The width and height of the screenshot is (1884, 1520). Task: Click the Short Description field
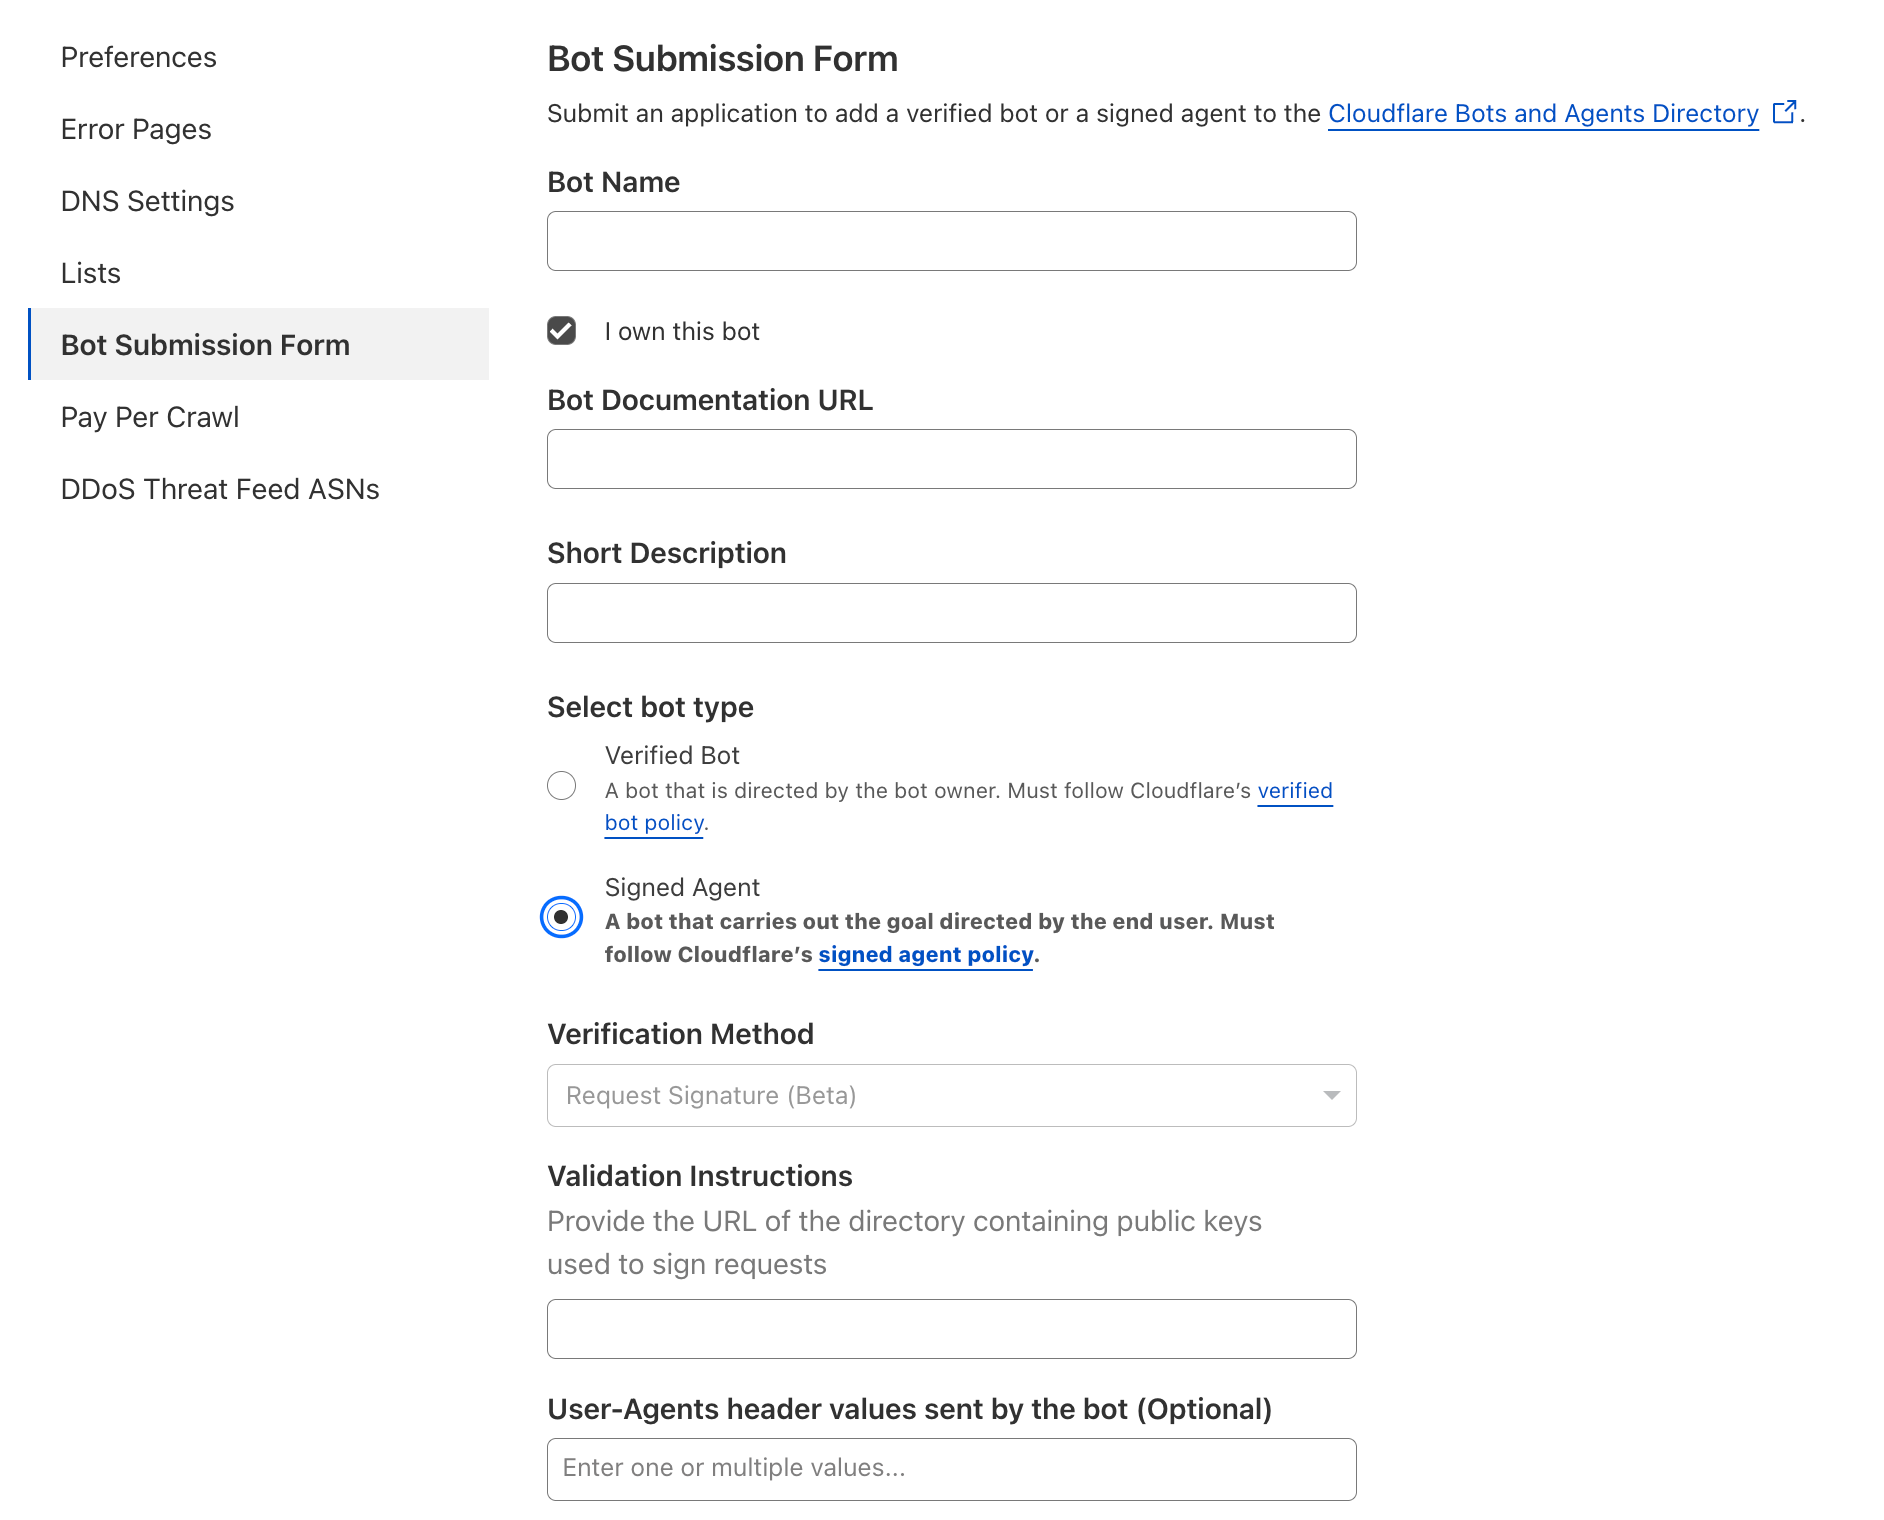[950, 612]
